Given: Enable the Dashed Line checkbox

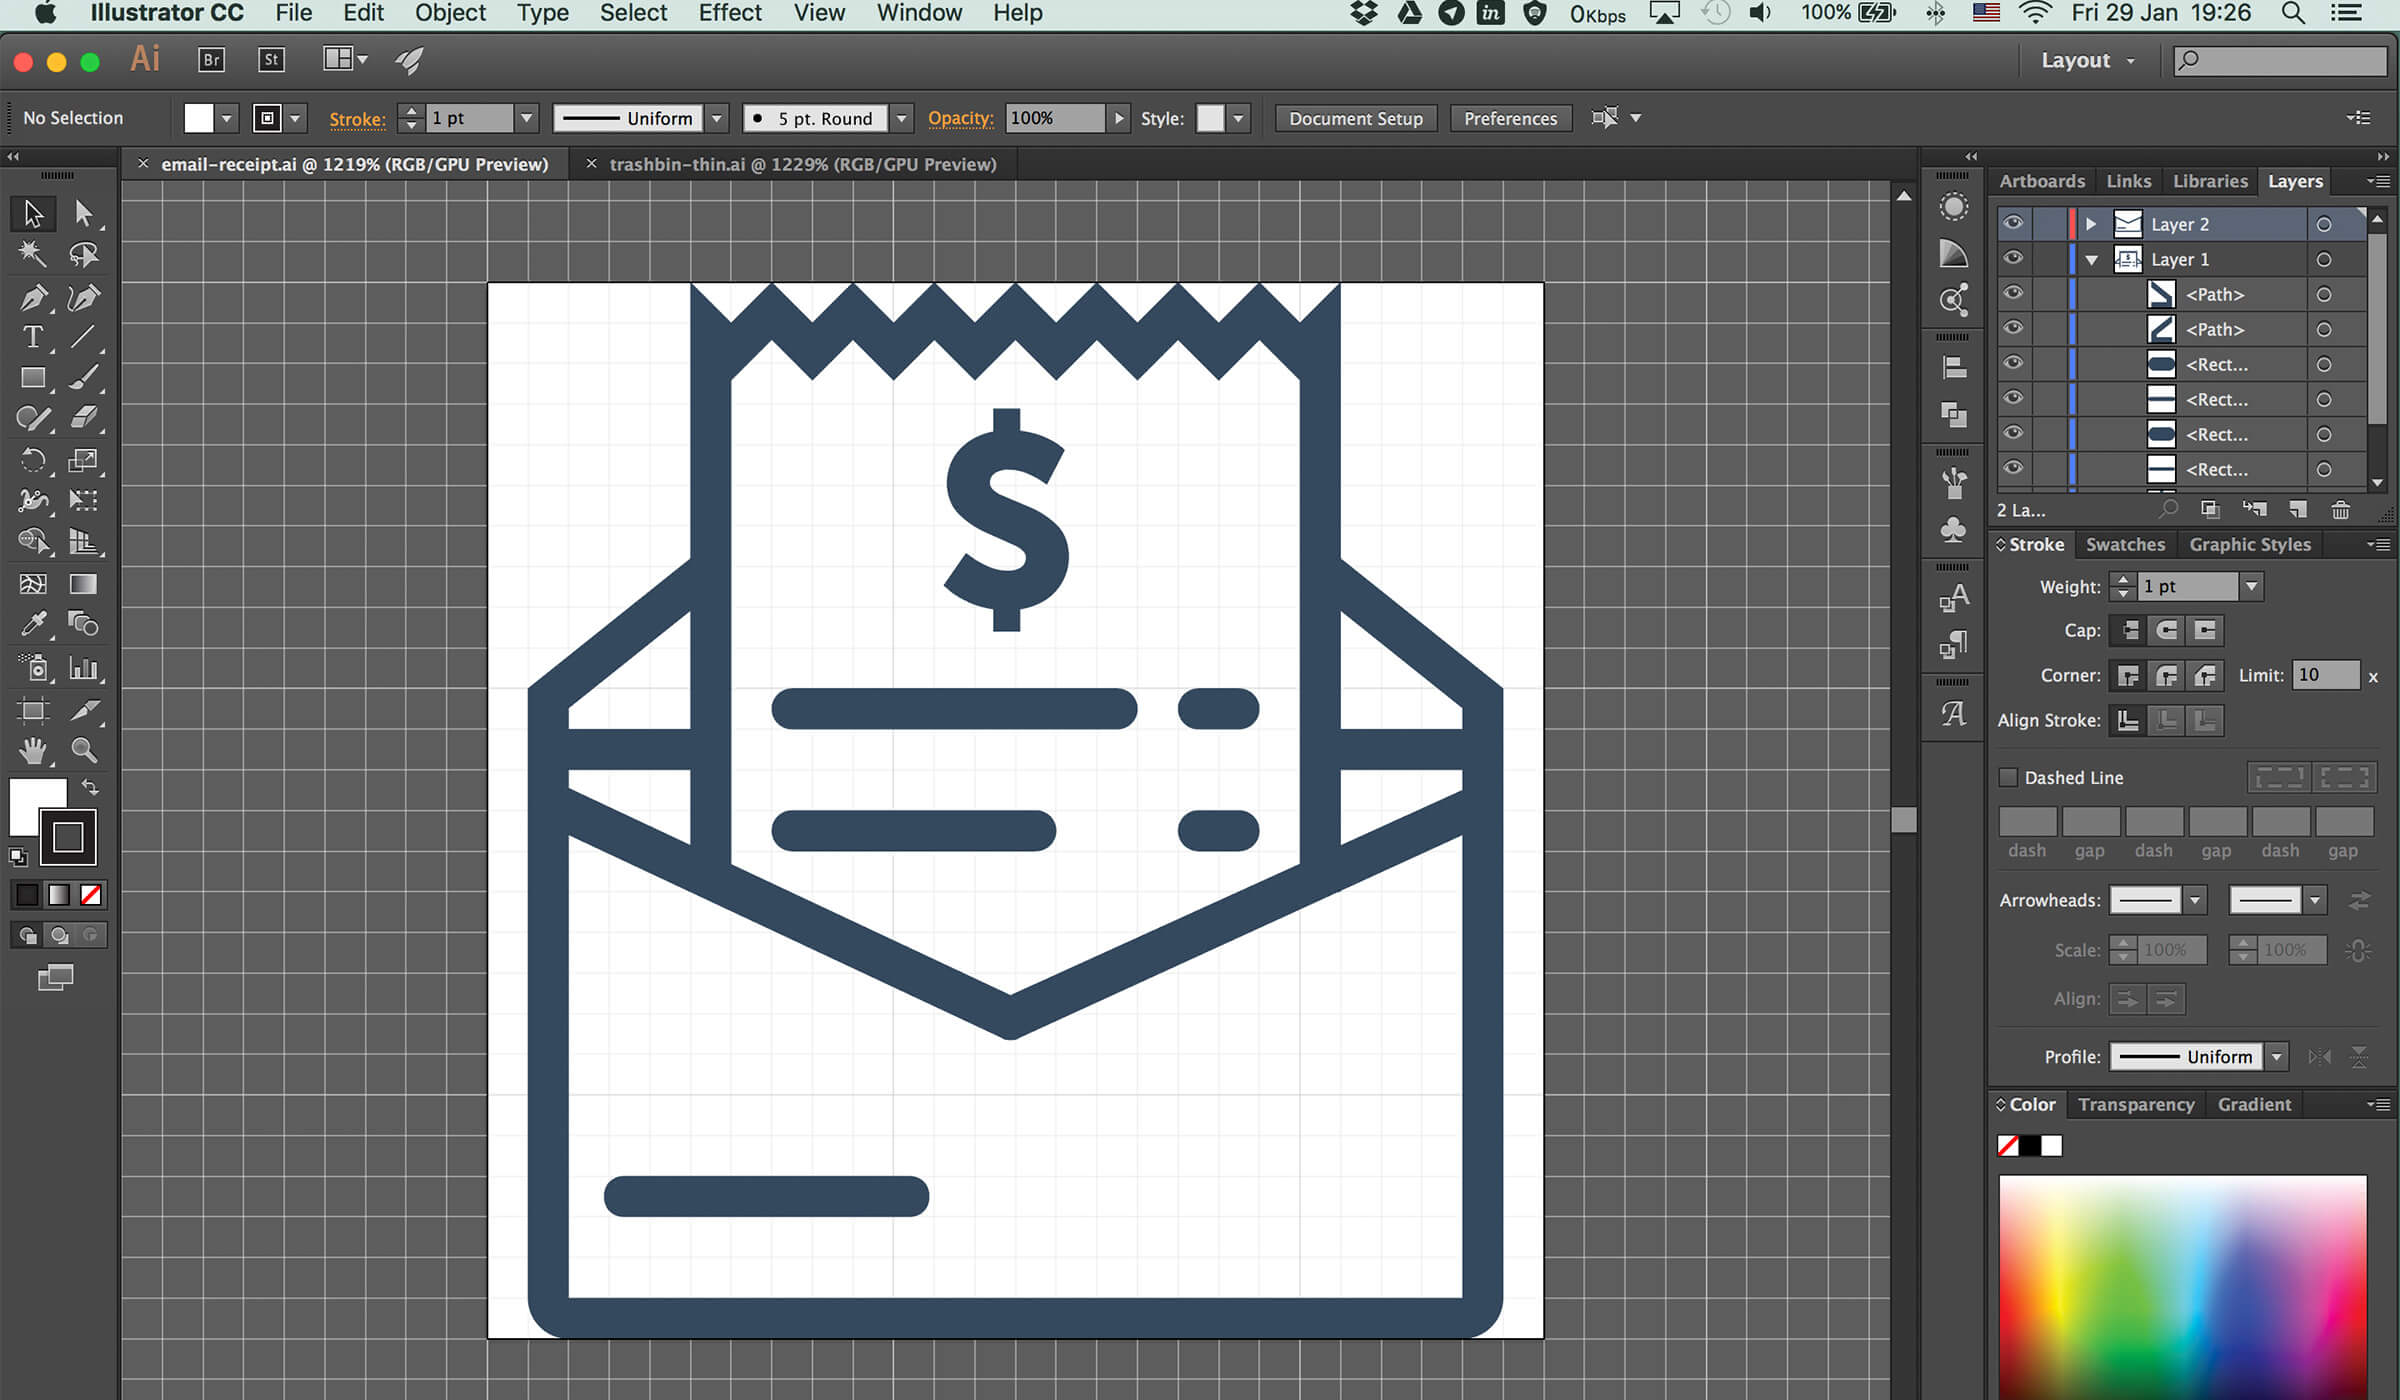Looking at the screenshot, I should coord(2008,777).
